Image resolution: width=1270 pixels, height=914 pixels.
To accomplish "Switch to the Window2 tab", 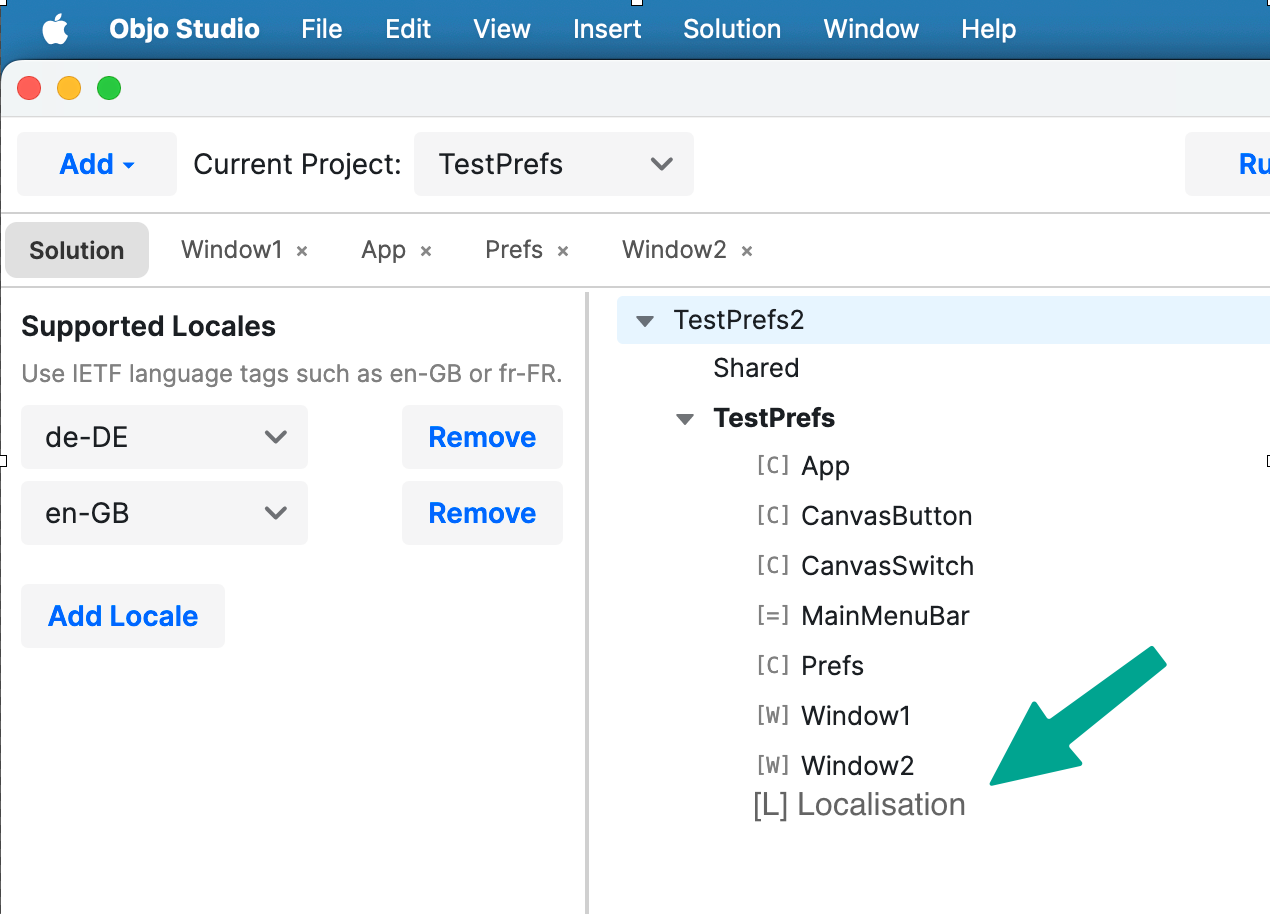I will click(x=674, y=250).
